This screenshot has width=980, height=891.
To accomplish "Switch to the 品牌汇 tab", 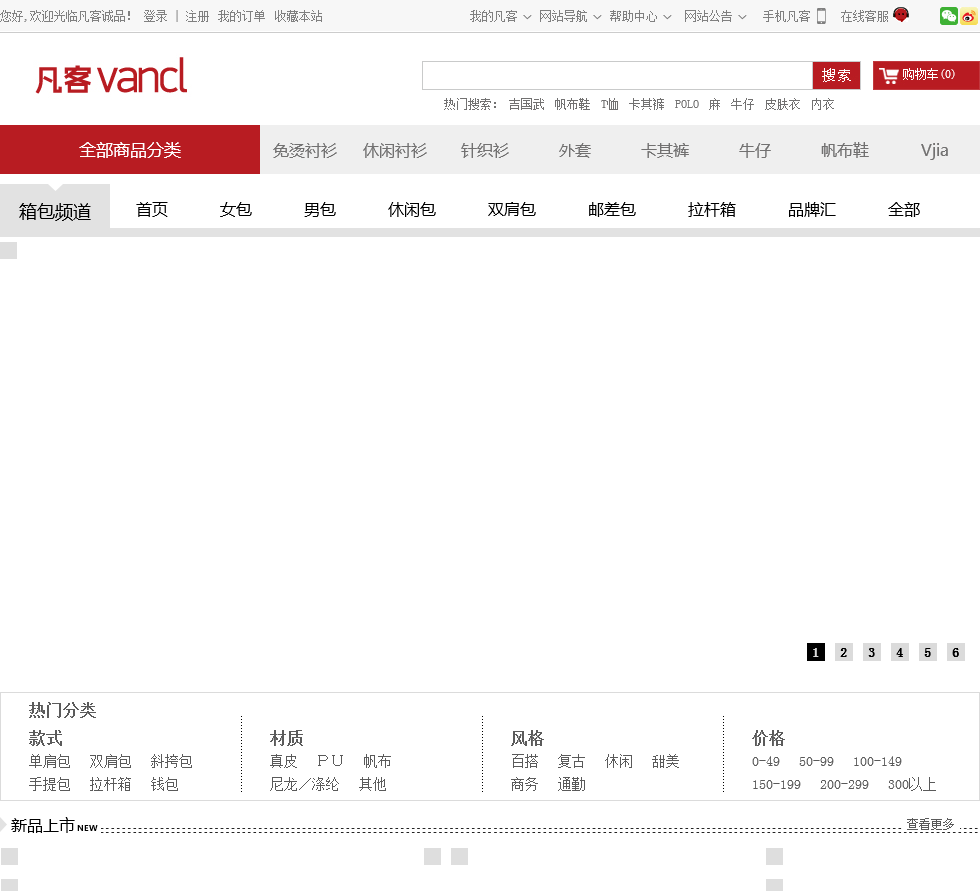I will [x=812, y=210].
